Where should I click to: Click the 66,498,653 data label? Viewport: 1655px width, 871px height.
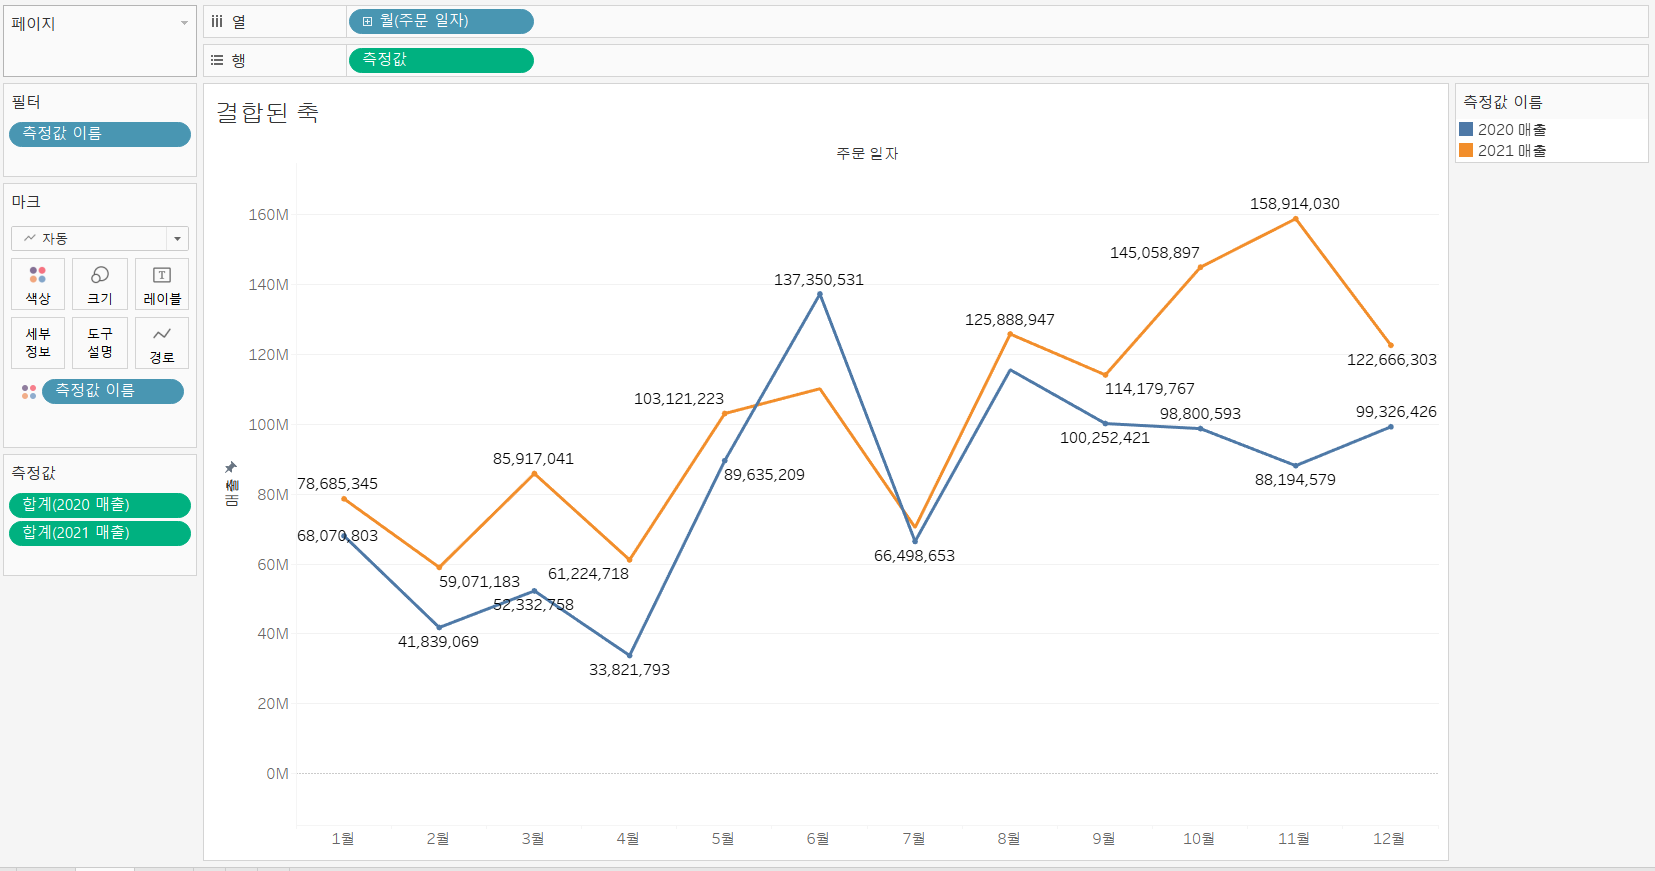914,555
